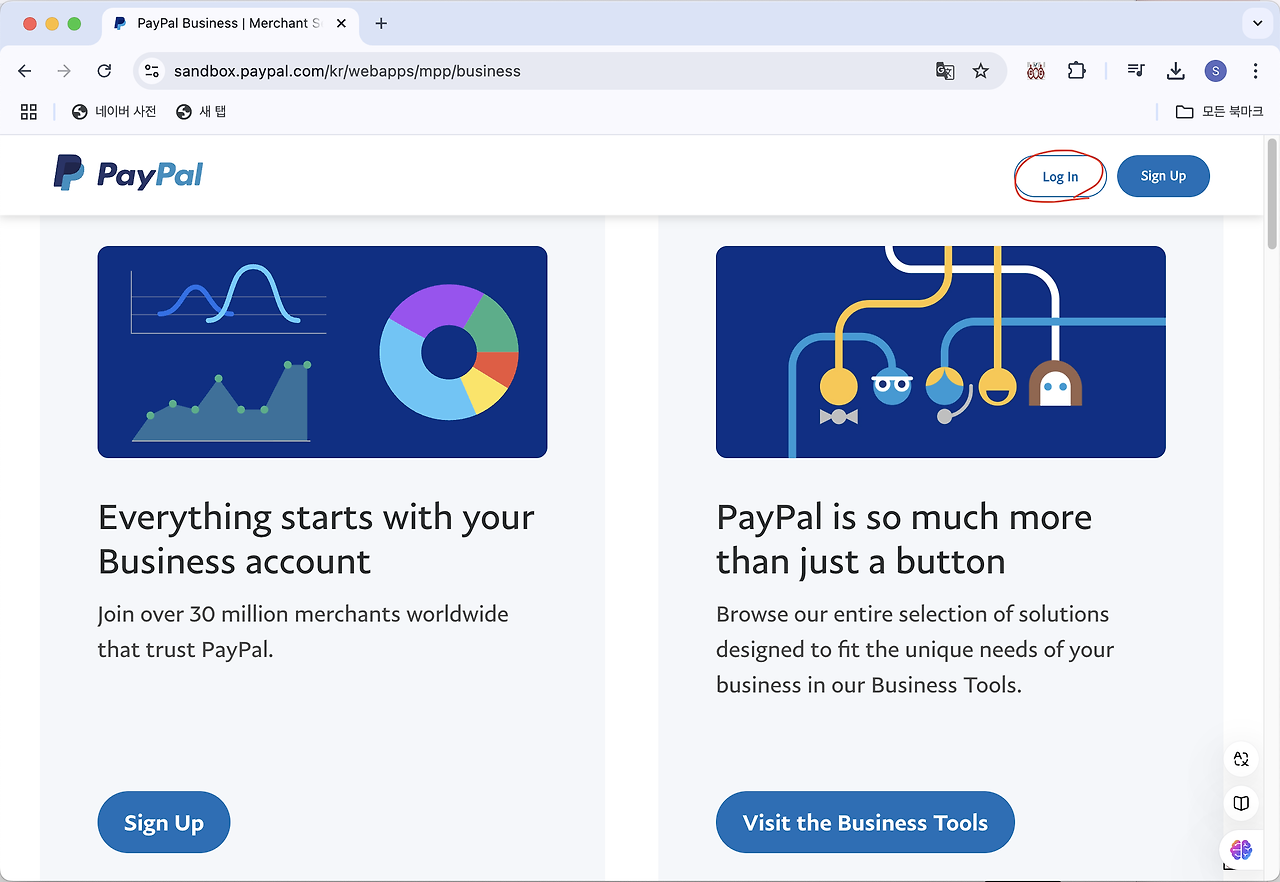Open the Chrome three-dot menu
Viewport: 1280px width, 882px height.
pyautogui.click(x=1255, y=71)
